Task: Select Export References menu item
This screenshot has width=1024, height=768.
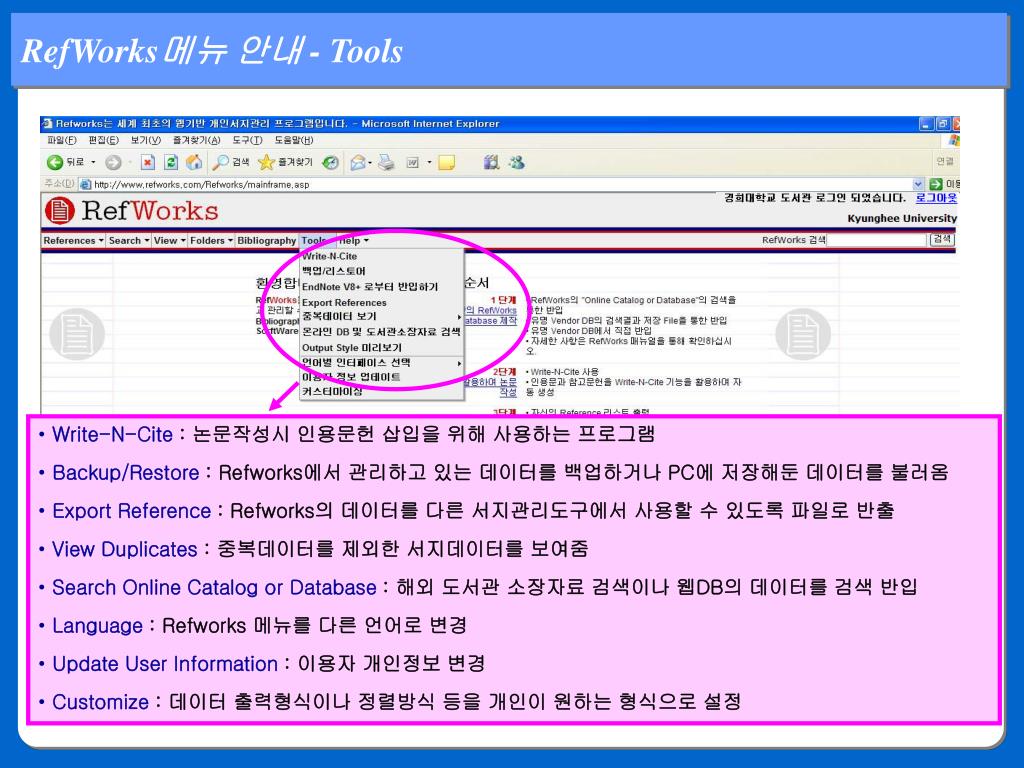Action: coord(381,302)
